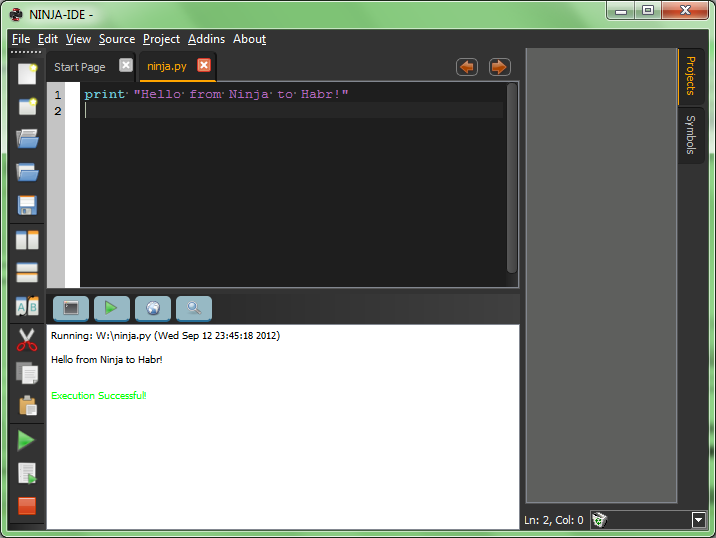This screenshot has height=538, width=716.
Task: Click line number 2 in the gutter
Action: (58, 111)
